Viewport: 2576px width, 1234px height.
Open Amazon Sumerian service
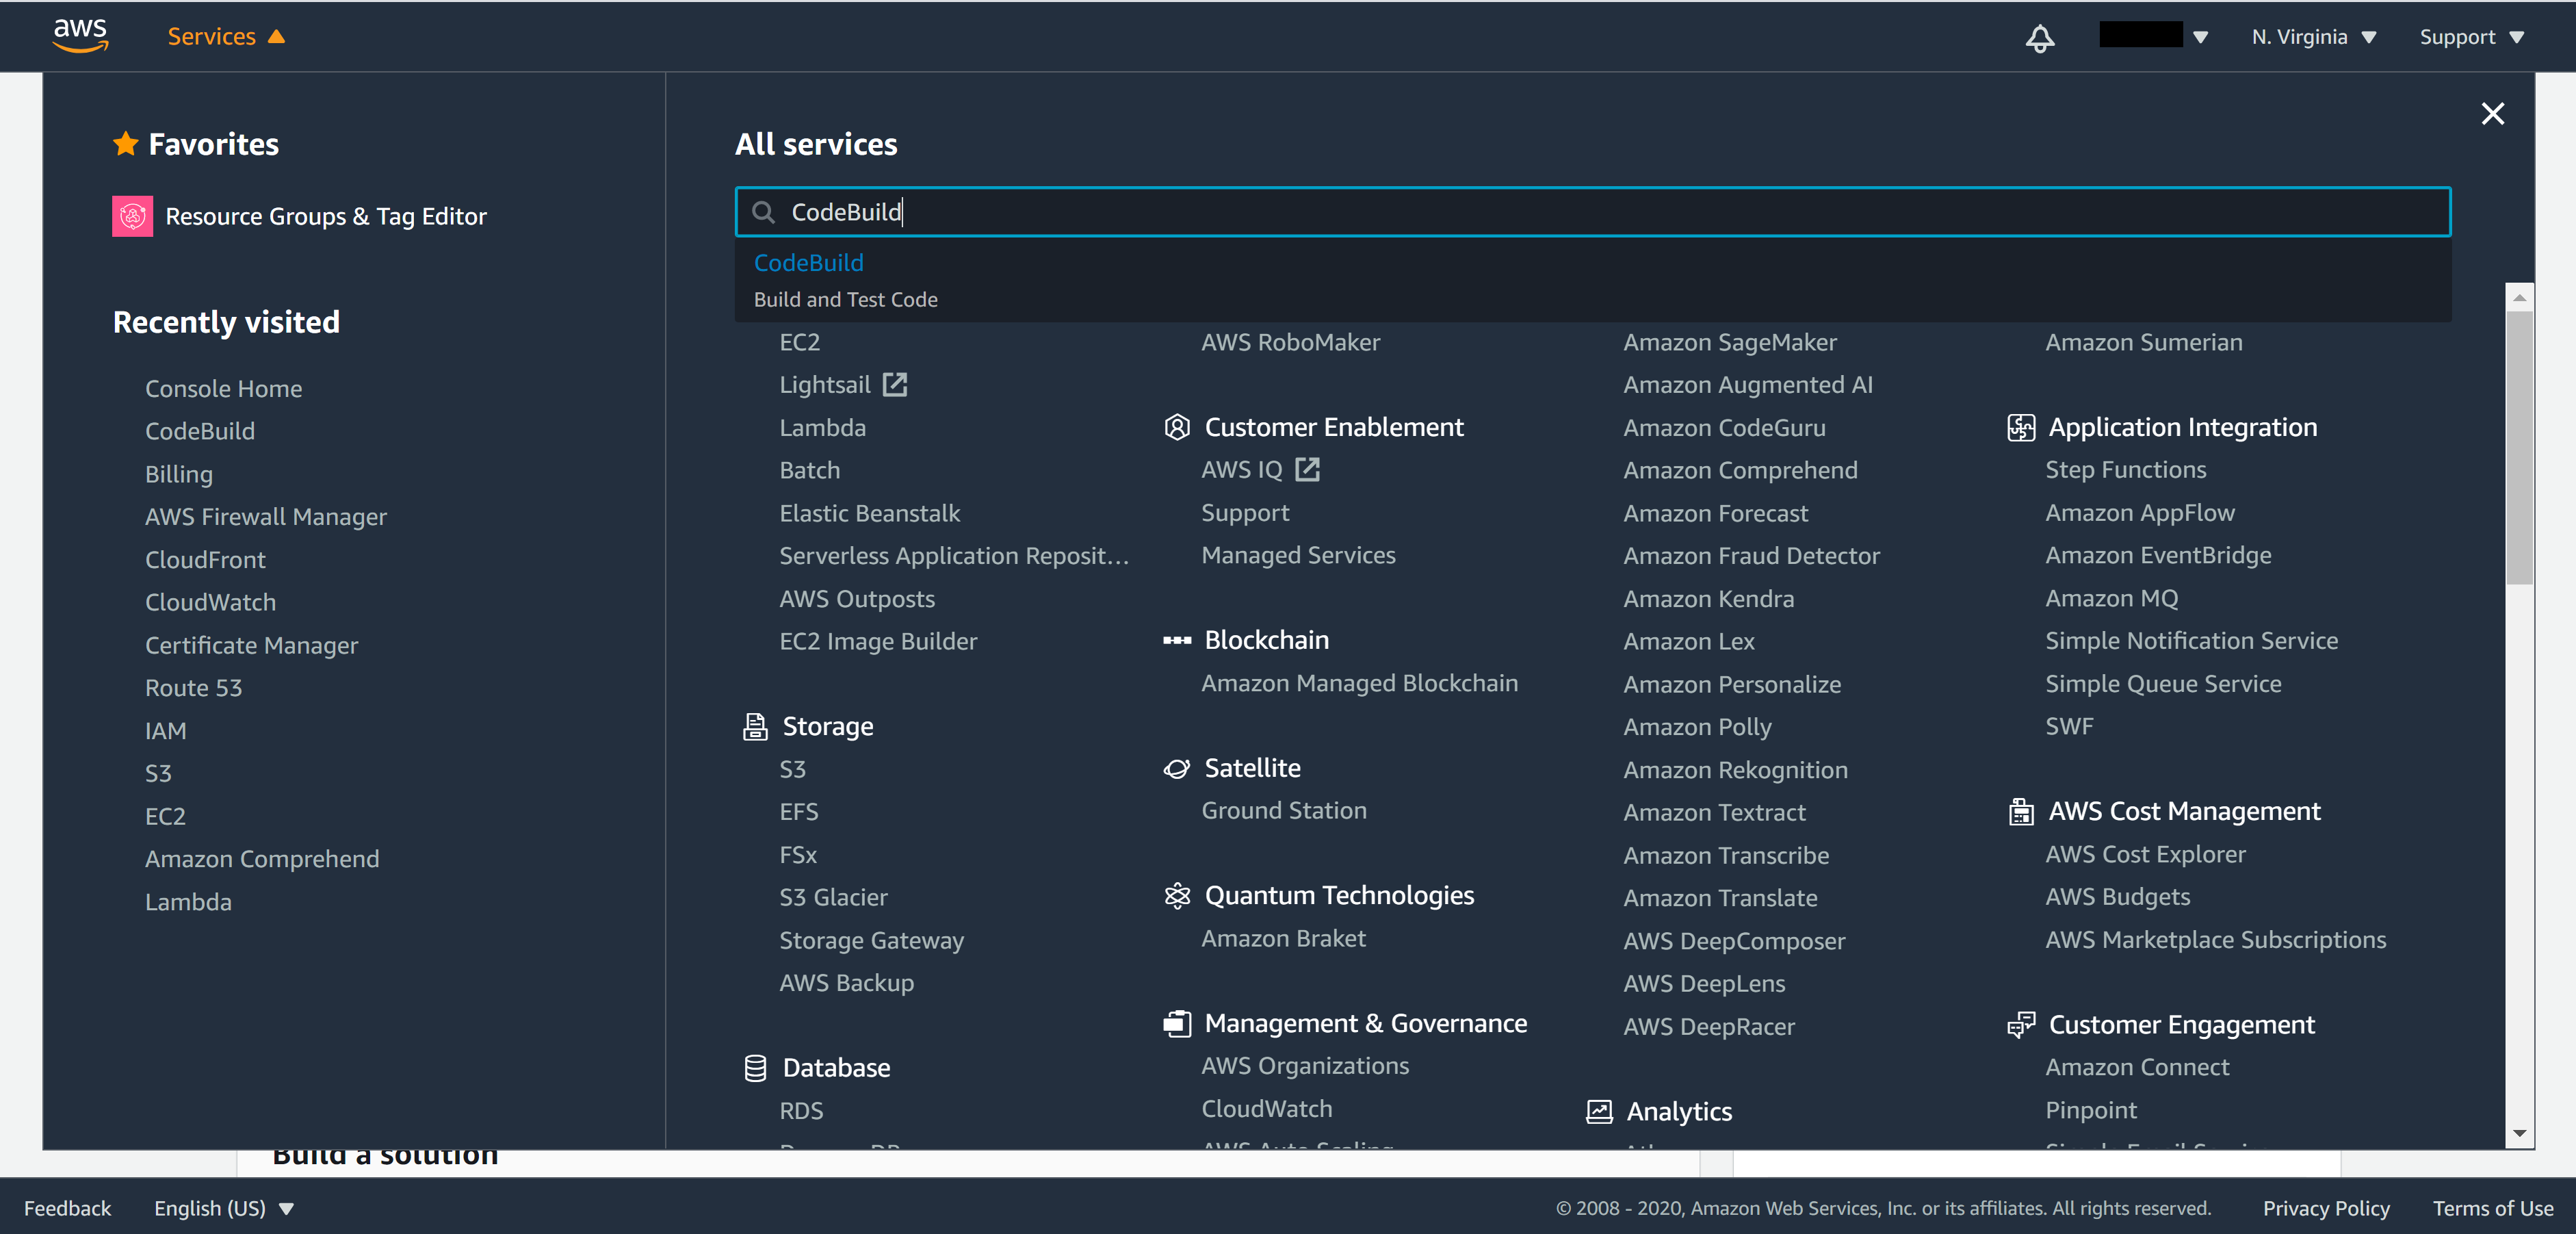point(2143,342)
